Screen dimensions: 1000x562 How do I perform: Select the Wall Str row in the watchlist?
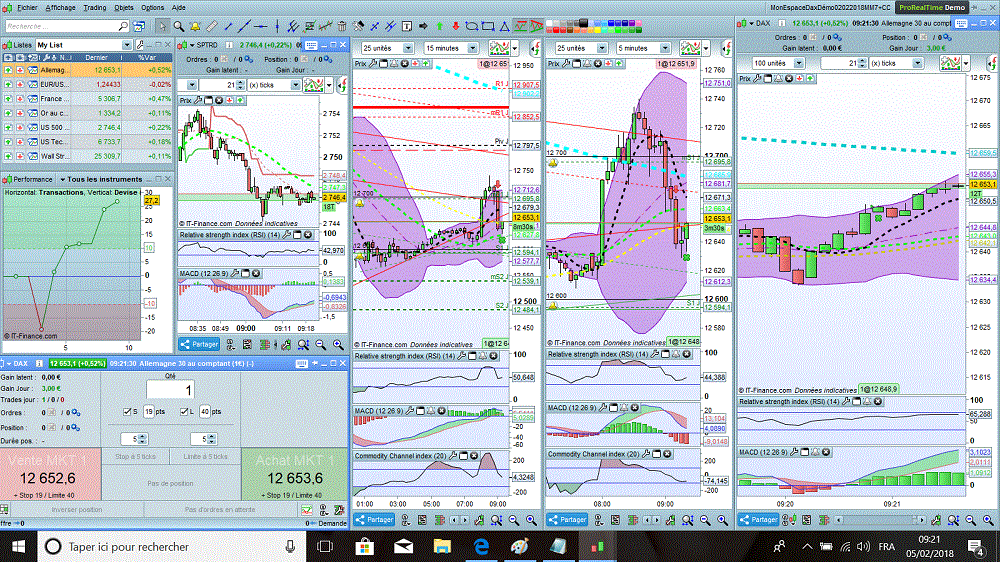tap(87, 156)
